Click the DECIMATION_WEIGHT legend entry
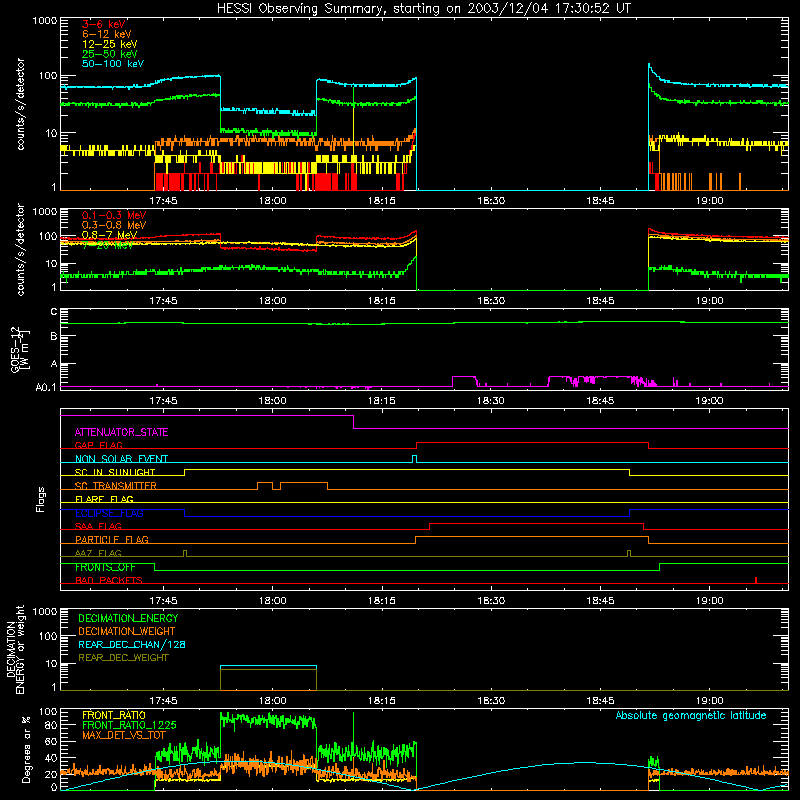 (x=127, y=632)
